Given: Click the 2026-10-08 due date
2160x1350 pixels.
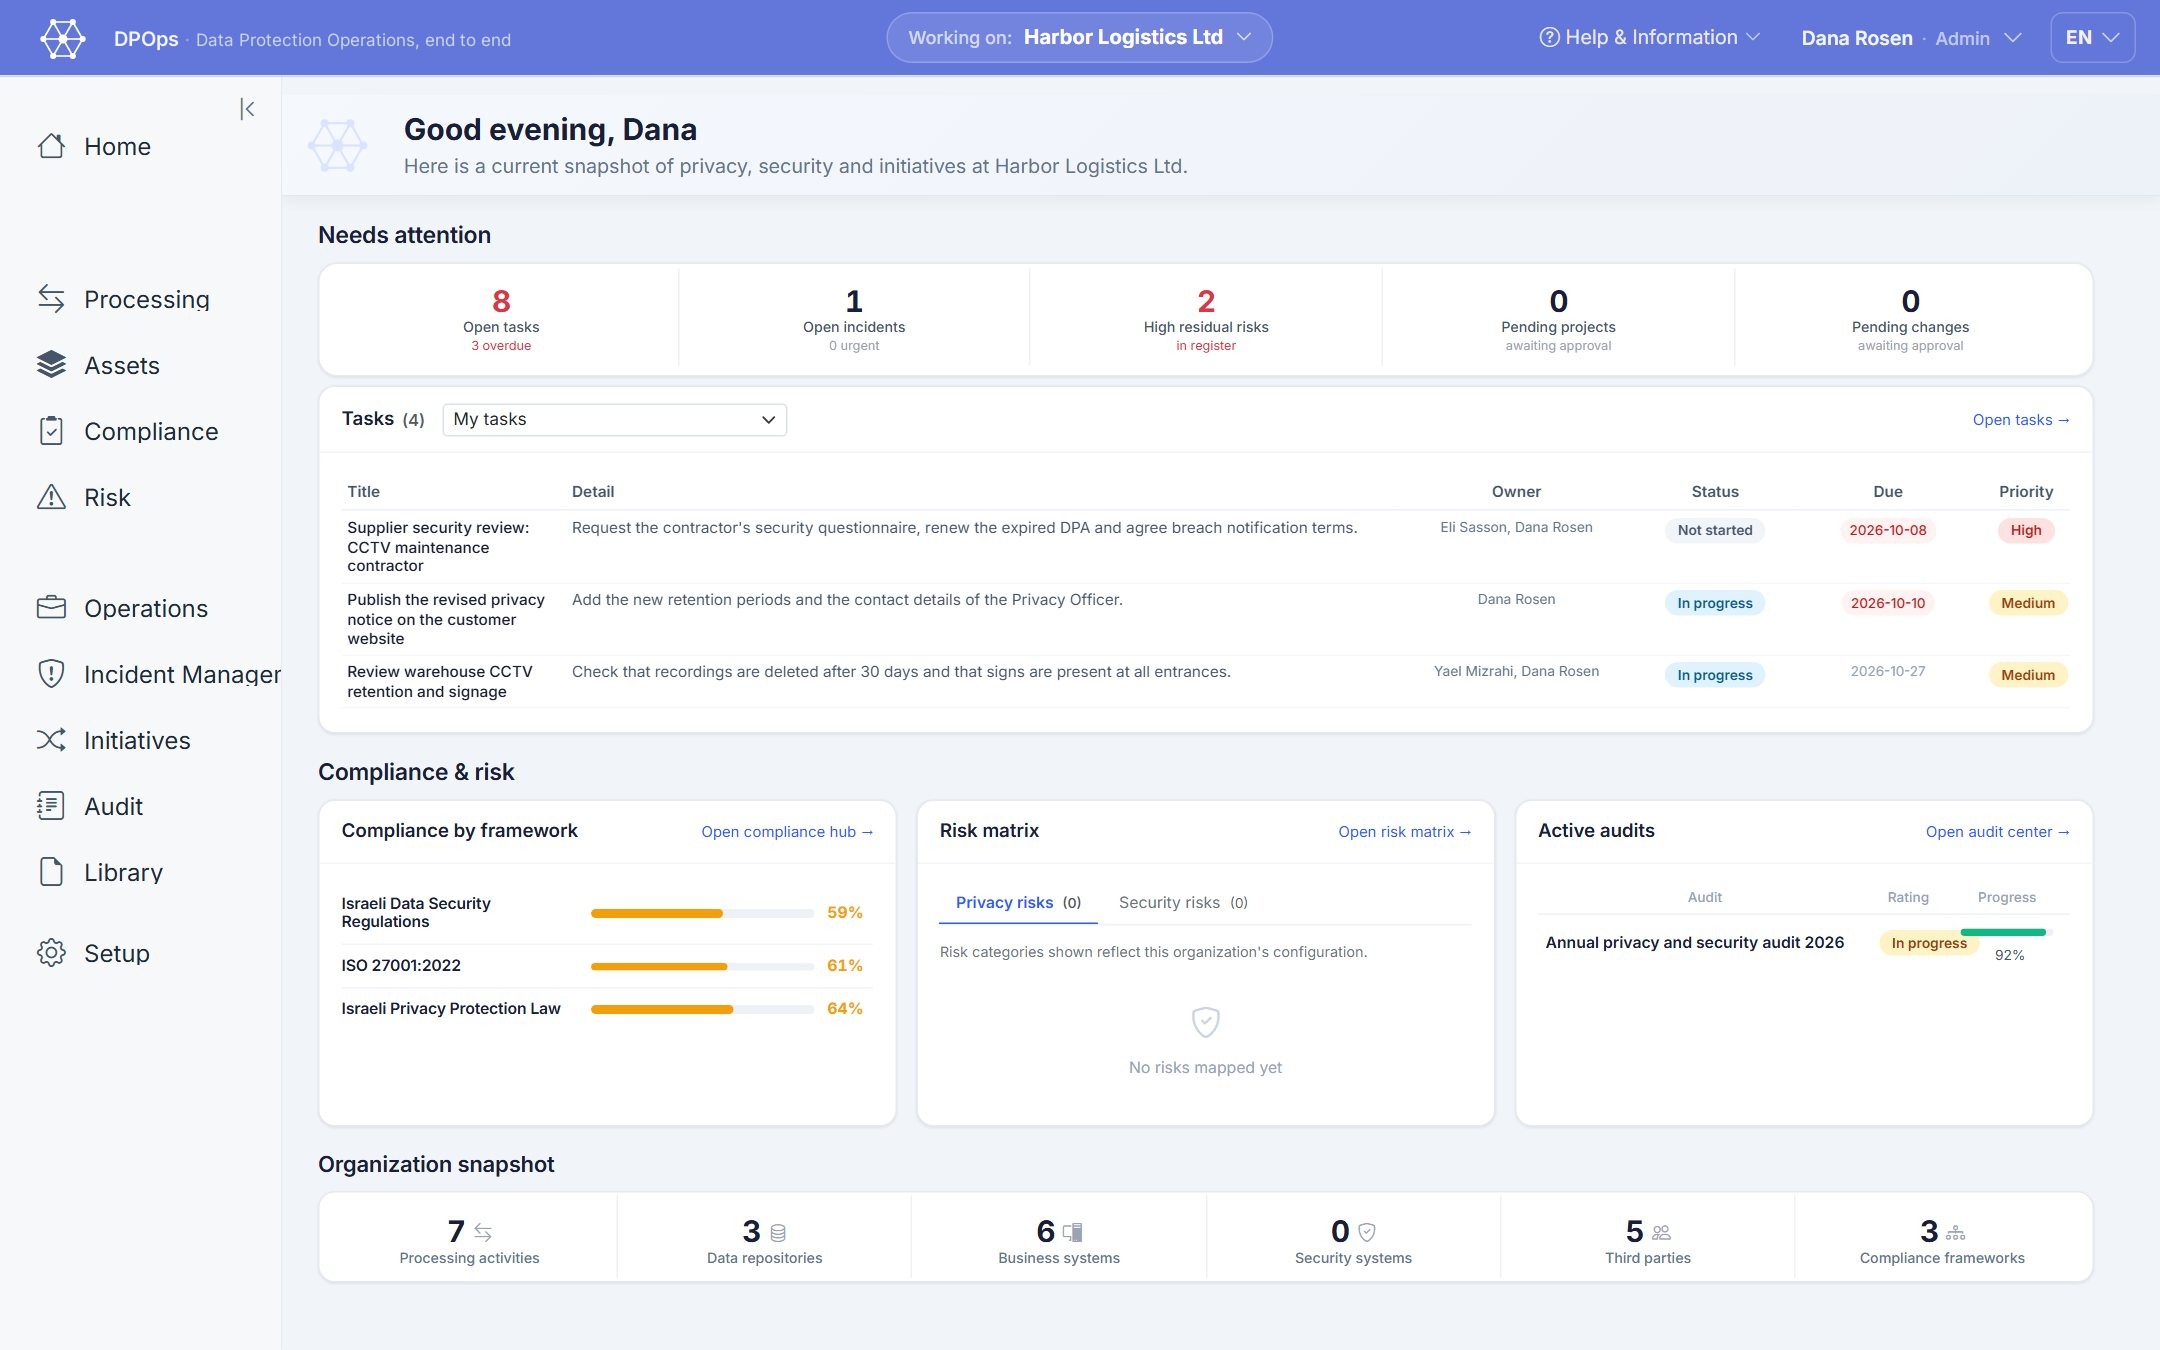Looking at the screenshot, I should [x=1887, y=530].
